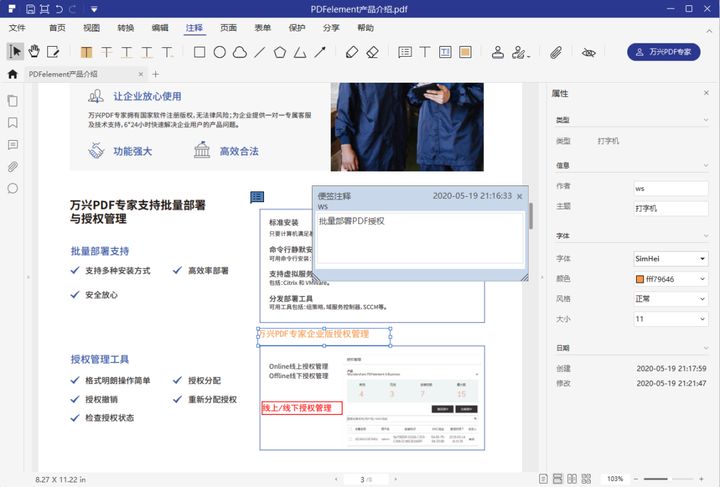The height and width of the screenshot is (487, 720).
Task: Open the 颜色 fff79646 color dropdown
Action: 670,279
